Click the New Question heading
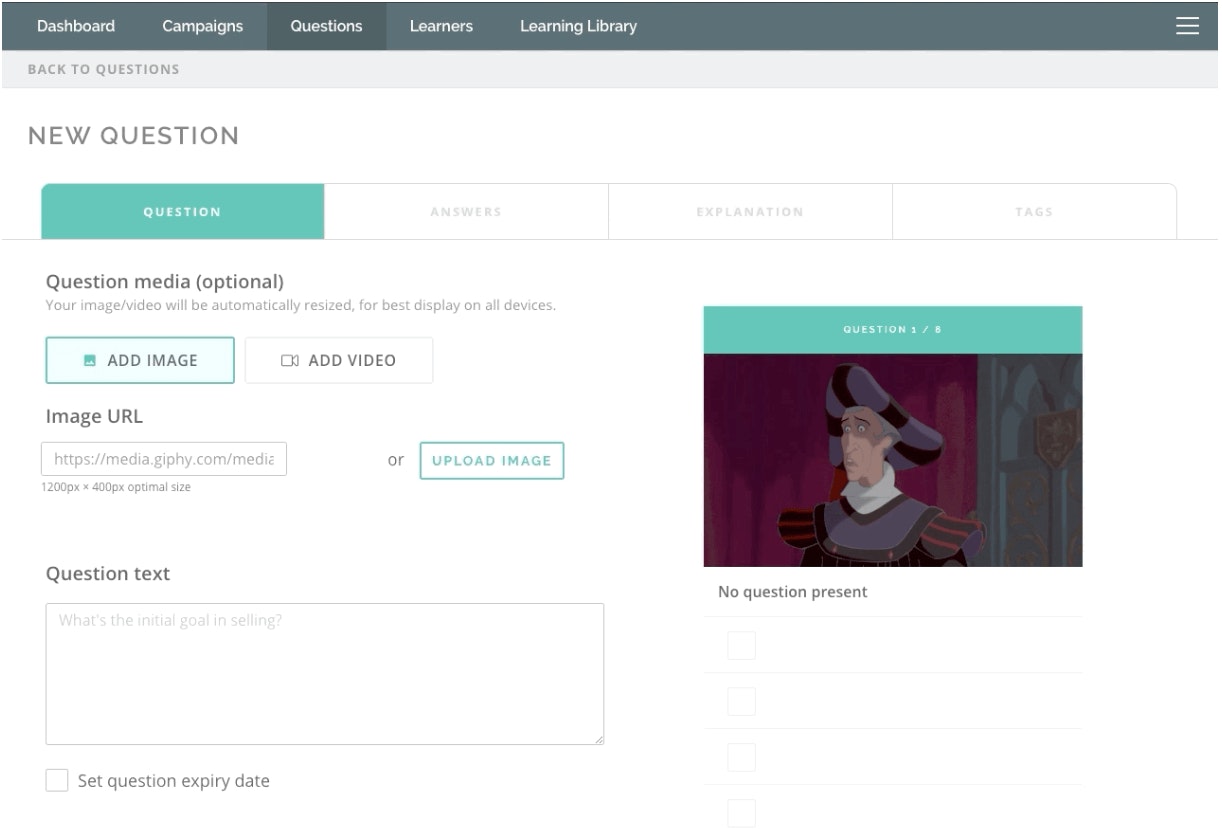The image size is (1222, 830). tap(134, 136)
